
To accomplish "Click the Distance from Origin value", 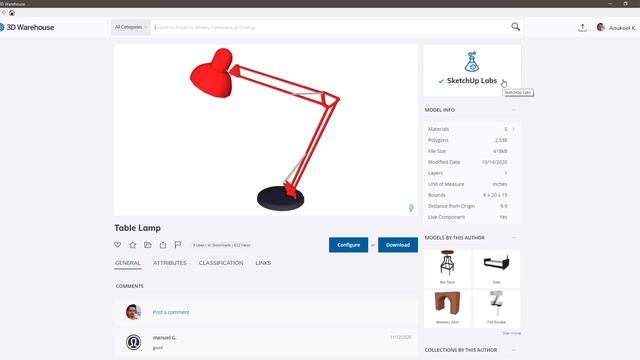I will (x=504, y=206).
